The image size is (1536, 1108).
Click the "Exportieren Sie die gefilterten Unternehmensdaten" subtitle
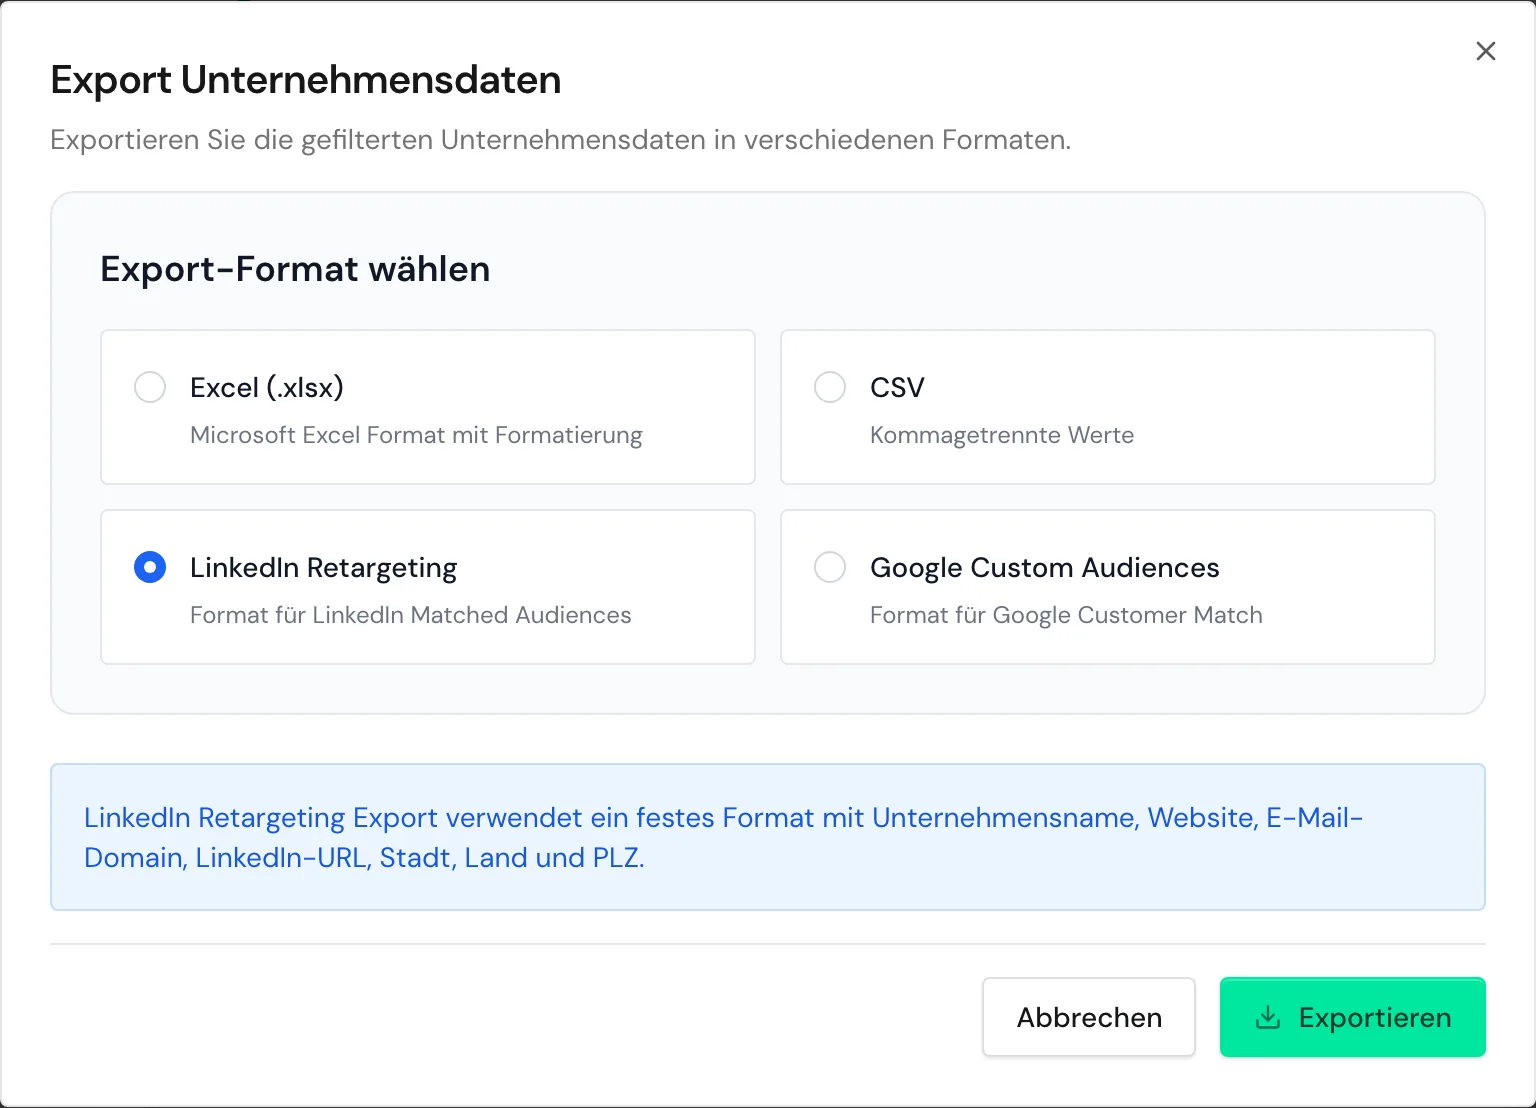point(560,140)
